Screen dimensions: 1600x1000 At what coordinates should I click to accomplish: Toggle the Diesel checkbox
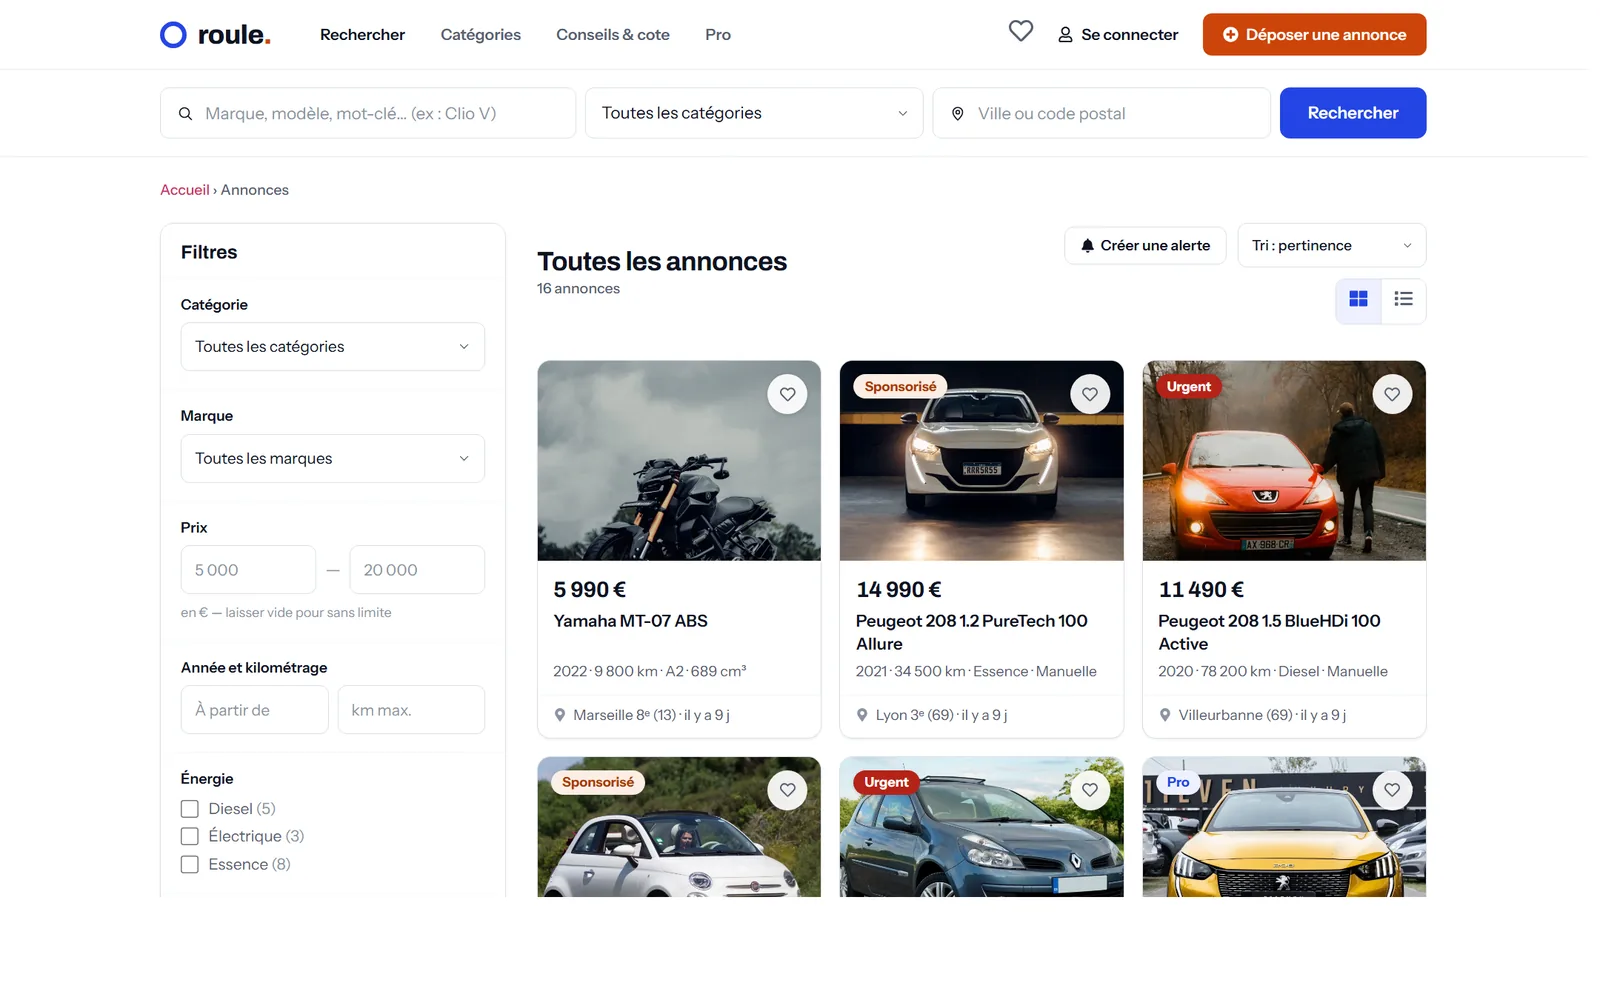pos(190,809)
